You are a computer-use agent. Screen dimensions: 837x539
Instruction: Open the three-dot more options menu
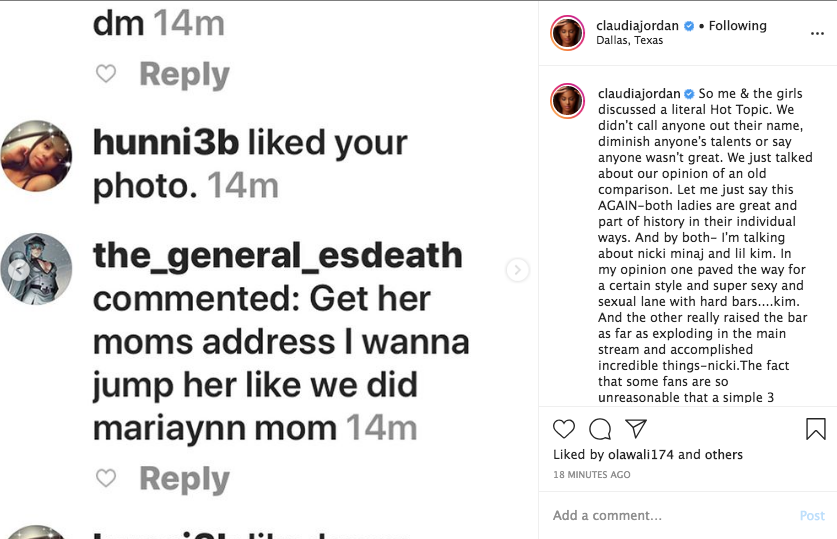point(817,33)
